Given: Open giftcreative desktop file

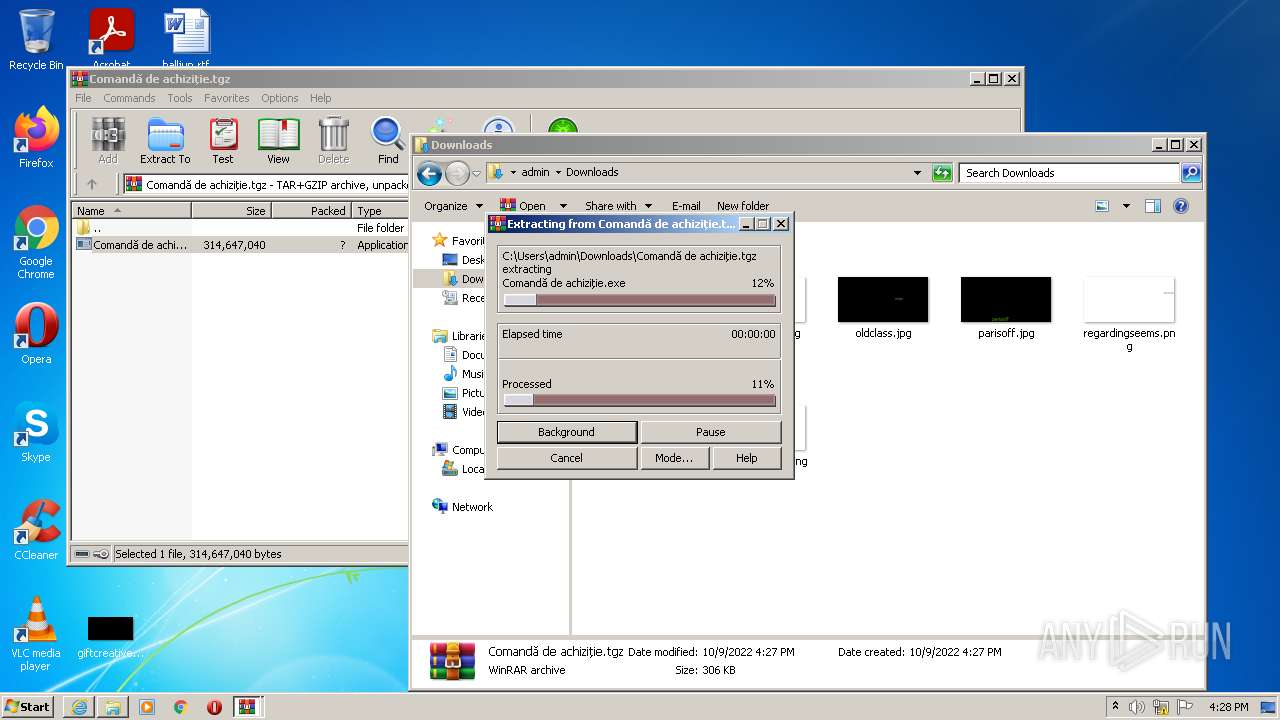Looking at the screenshot, I should tap(110, 637).
